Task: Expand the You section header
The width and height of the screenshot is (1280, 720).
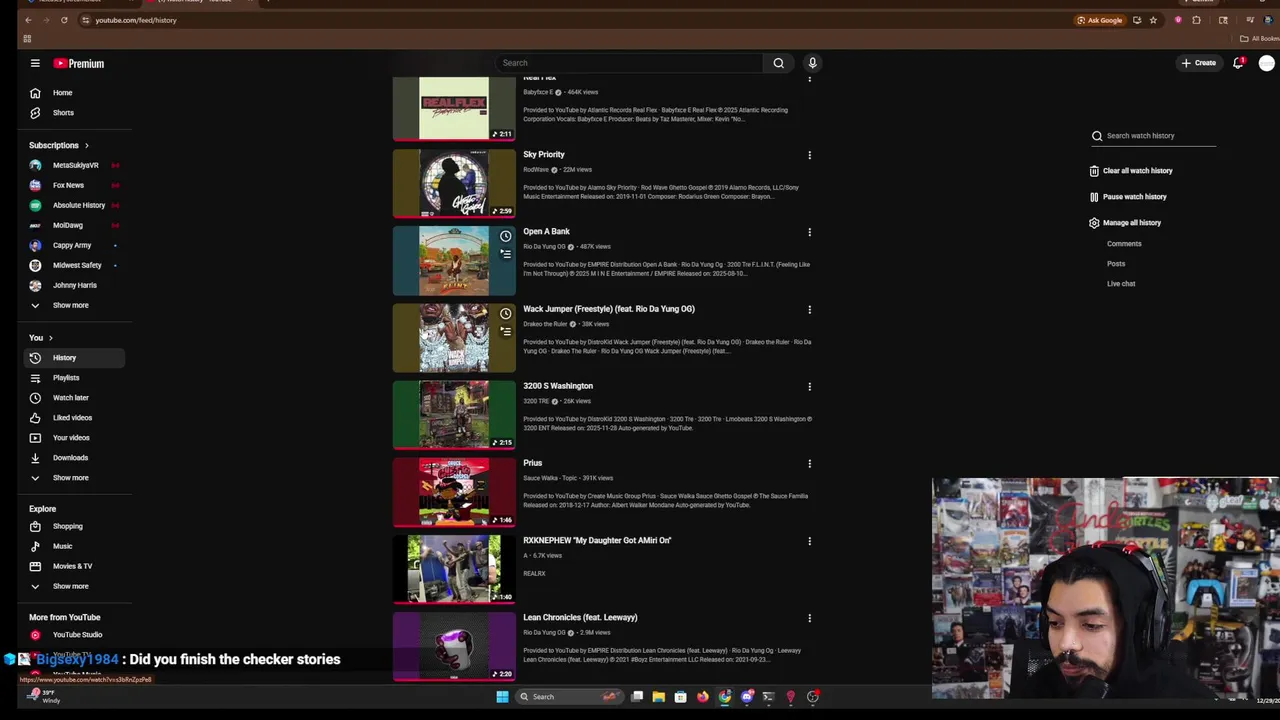Action: [x=41, y=338]
